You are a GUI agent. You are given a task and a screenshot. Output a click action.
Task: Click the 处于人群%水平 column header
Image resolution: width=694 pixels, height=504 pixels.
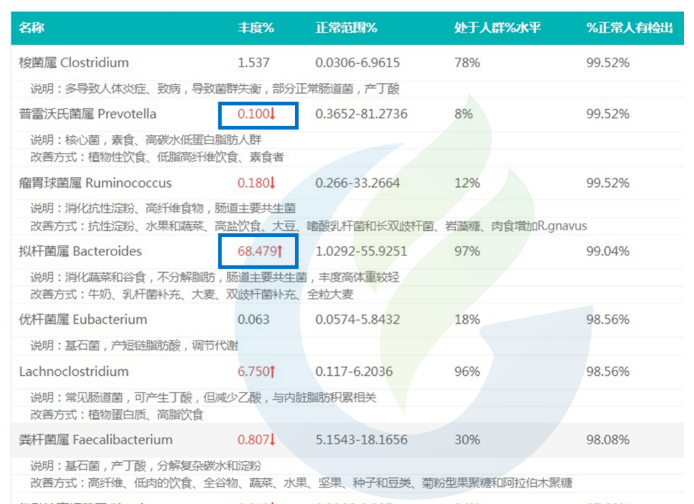(497, 25)
